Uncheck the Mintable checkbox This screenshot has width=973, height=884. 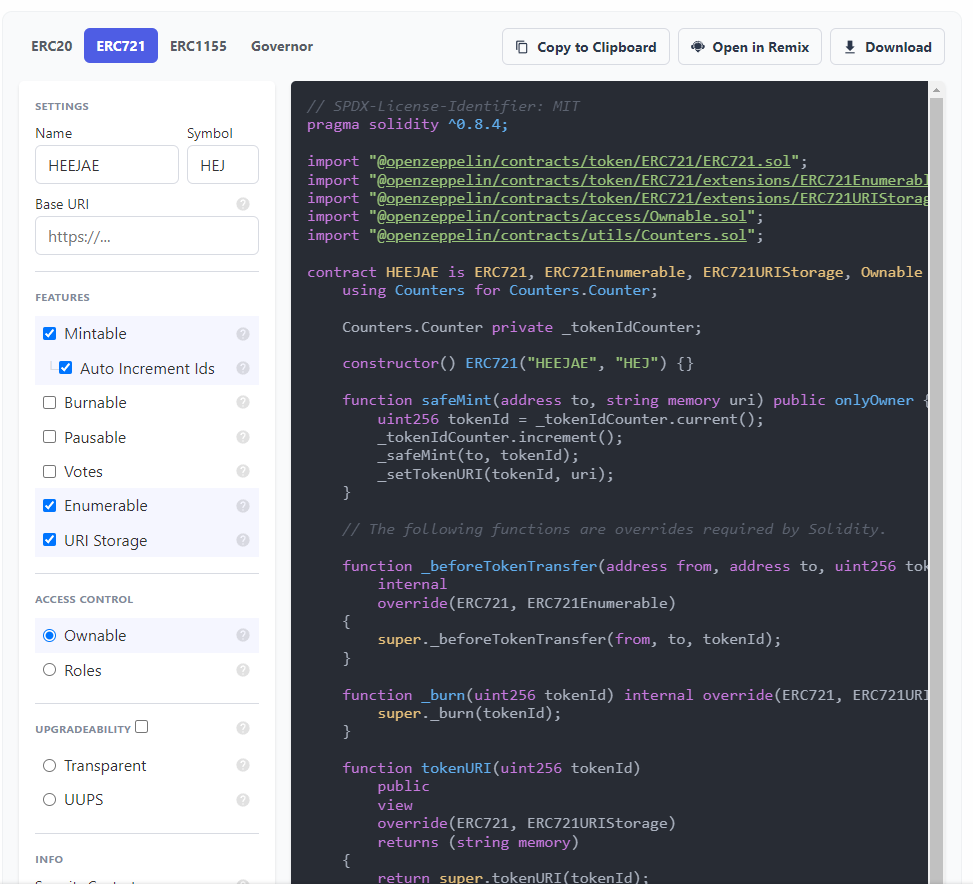(50, 334)
